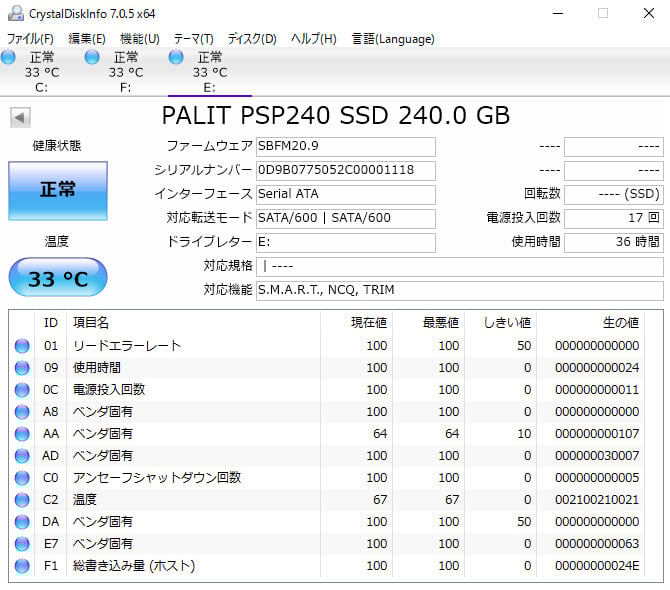Click status orb of attribute 01 リードエラーレート
This screenshot has width=670, height=590.
coord(22,346)
